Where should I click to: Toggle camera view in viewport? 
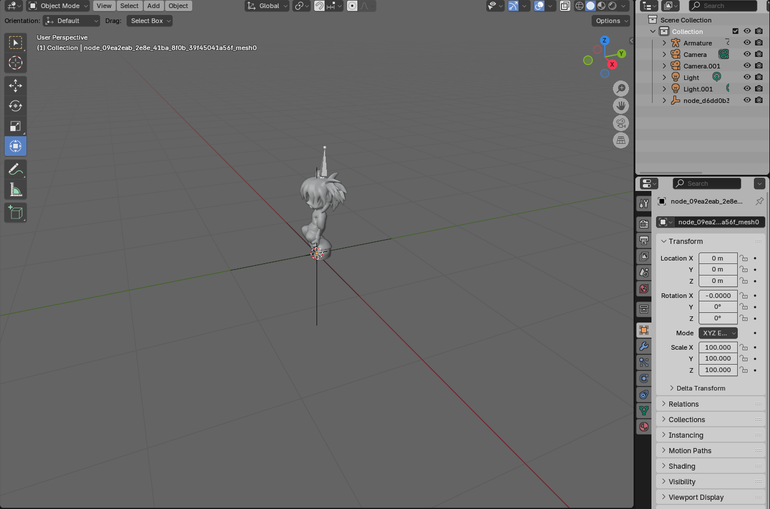pyautogui.click(x=621, y=123)
